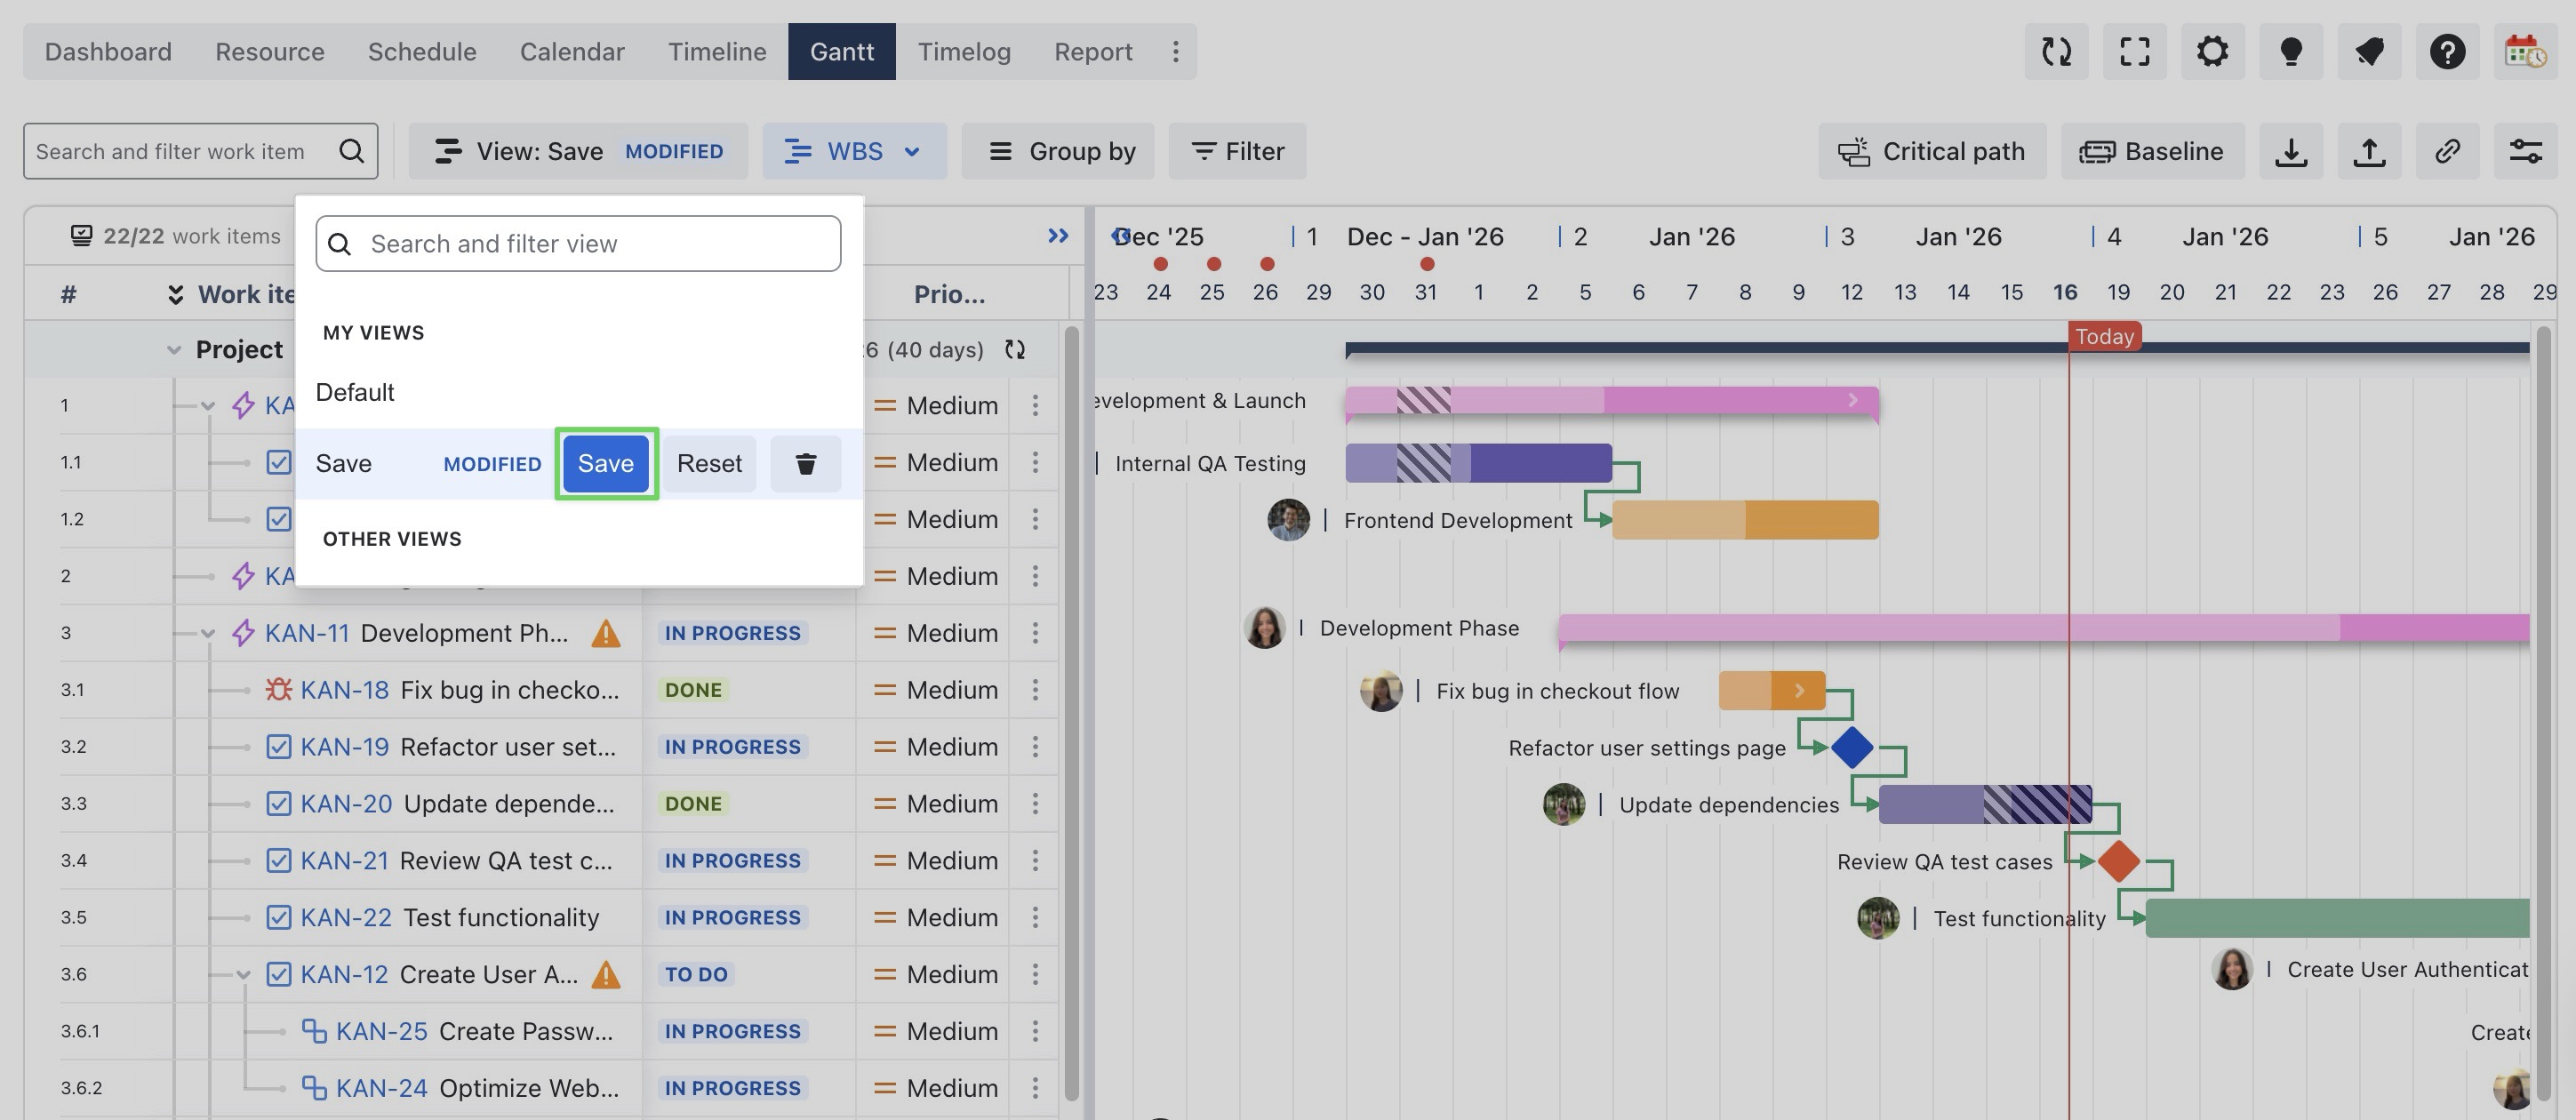The width and height of the screenshot is (2576, 1120).
Task: Open settings via the gear icon
Action: point(2212,51)
